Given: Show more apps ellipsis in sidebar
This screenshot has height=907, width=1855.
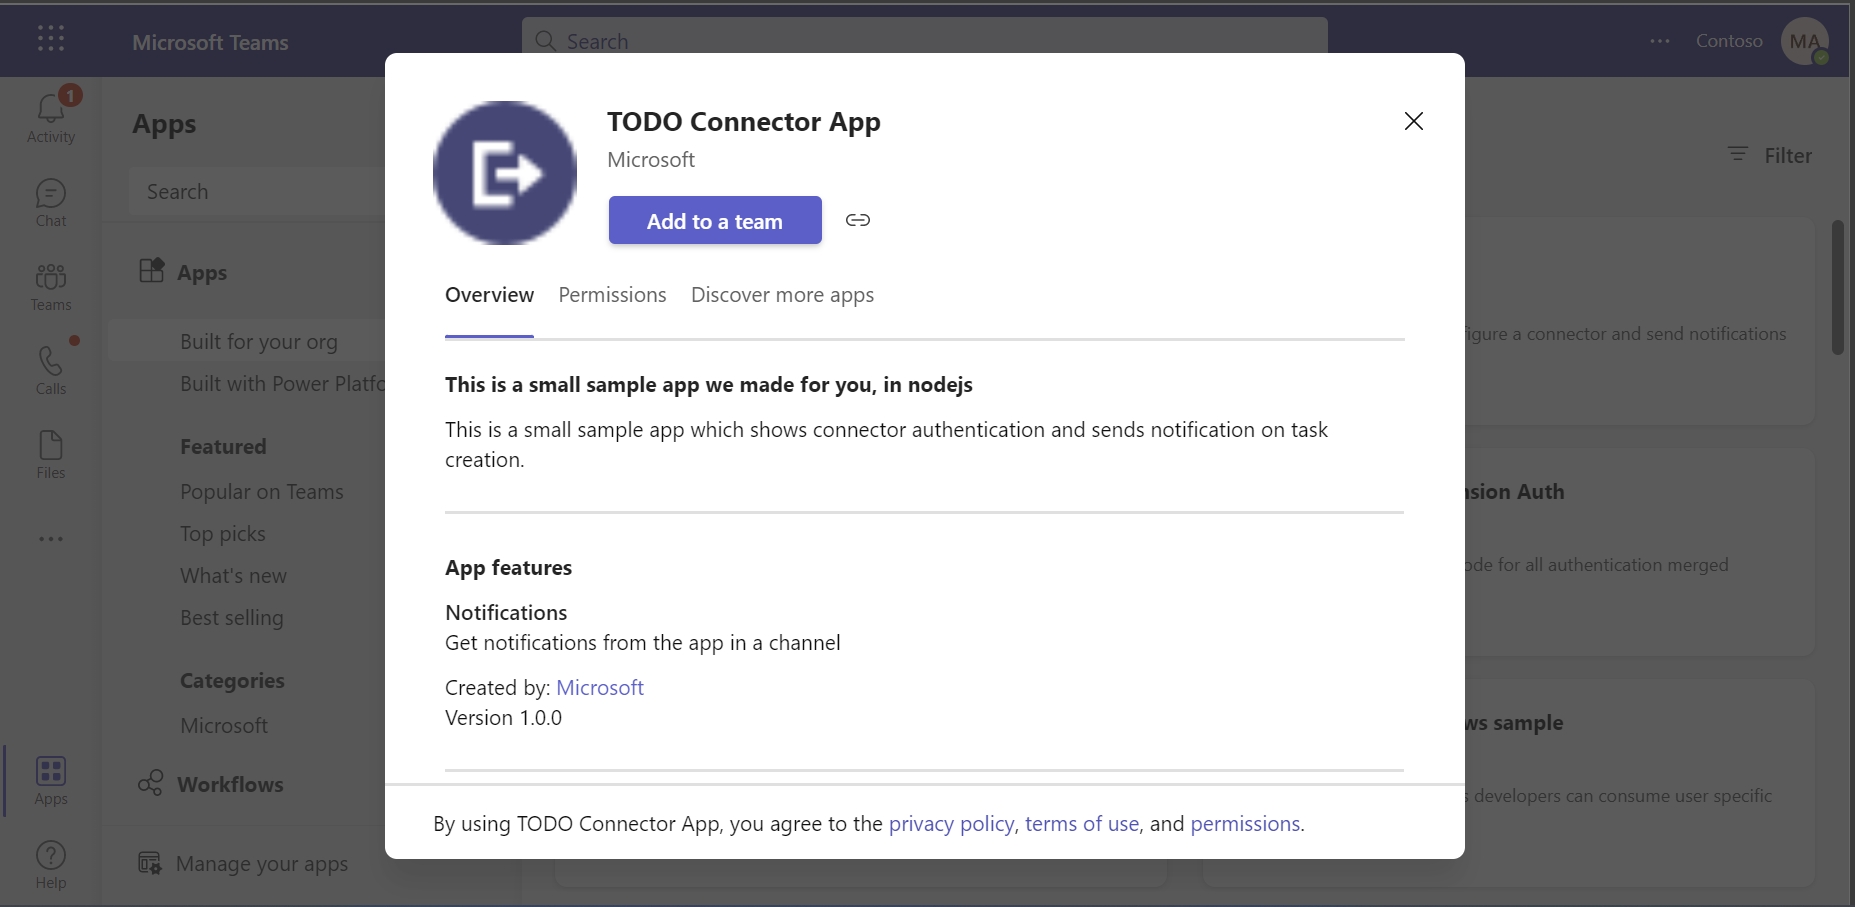Looking at the screenshot, I should (51, 539).
